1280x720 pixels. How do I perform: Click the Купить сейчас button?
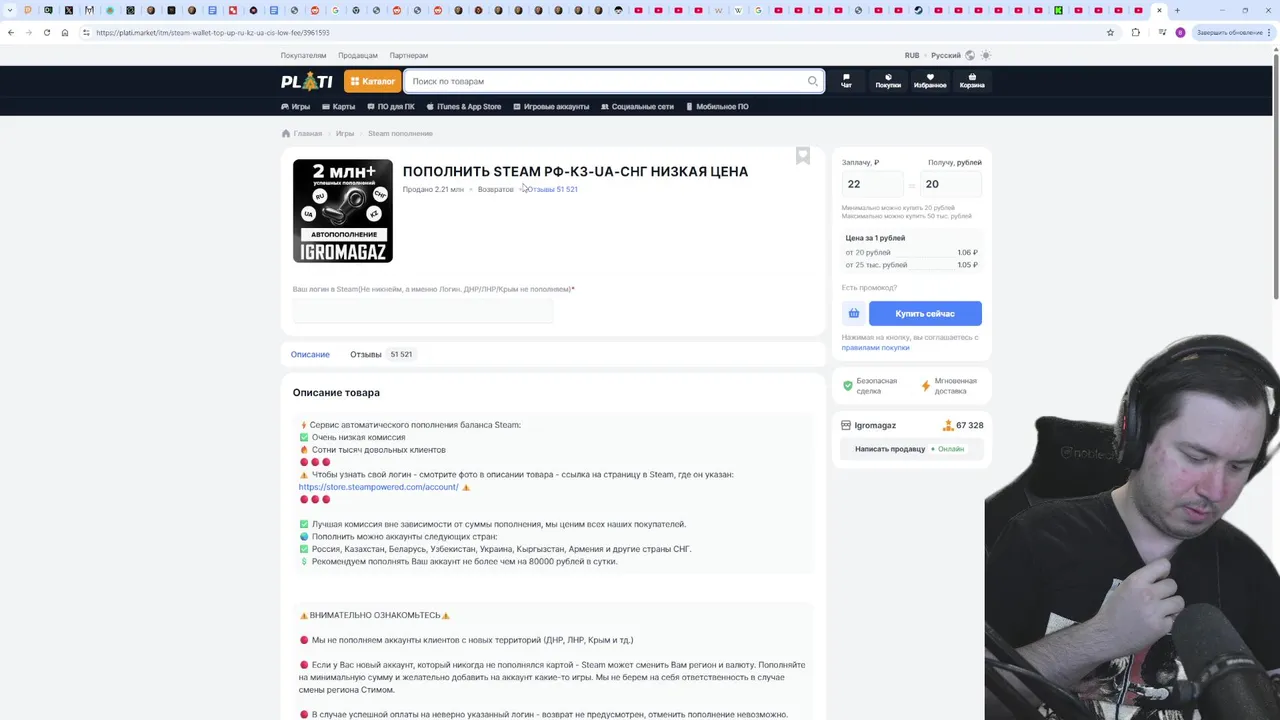click(x=925, y=313)
